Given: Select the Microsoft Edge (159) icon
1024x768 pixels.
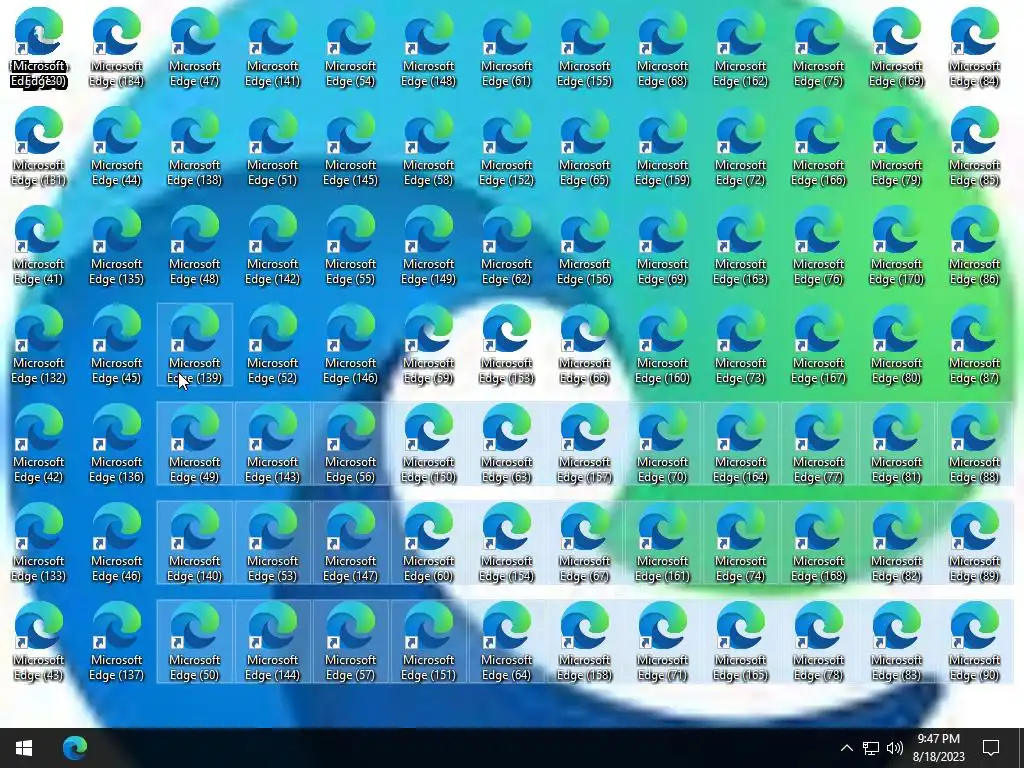Looking at the screenshot, I should click(663, 146).
